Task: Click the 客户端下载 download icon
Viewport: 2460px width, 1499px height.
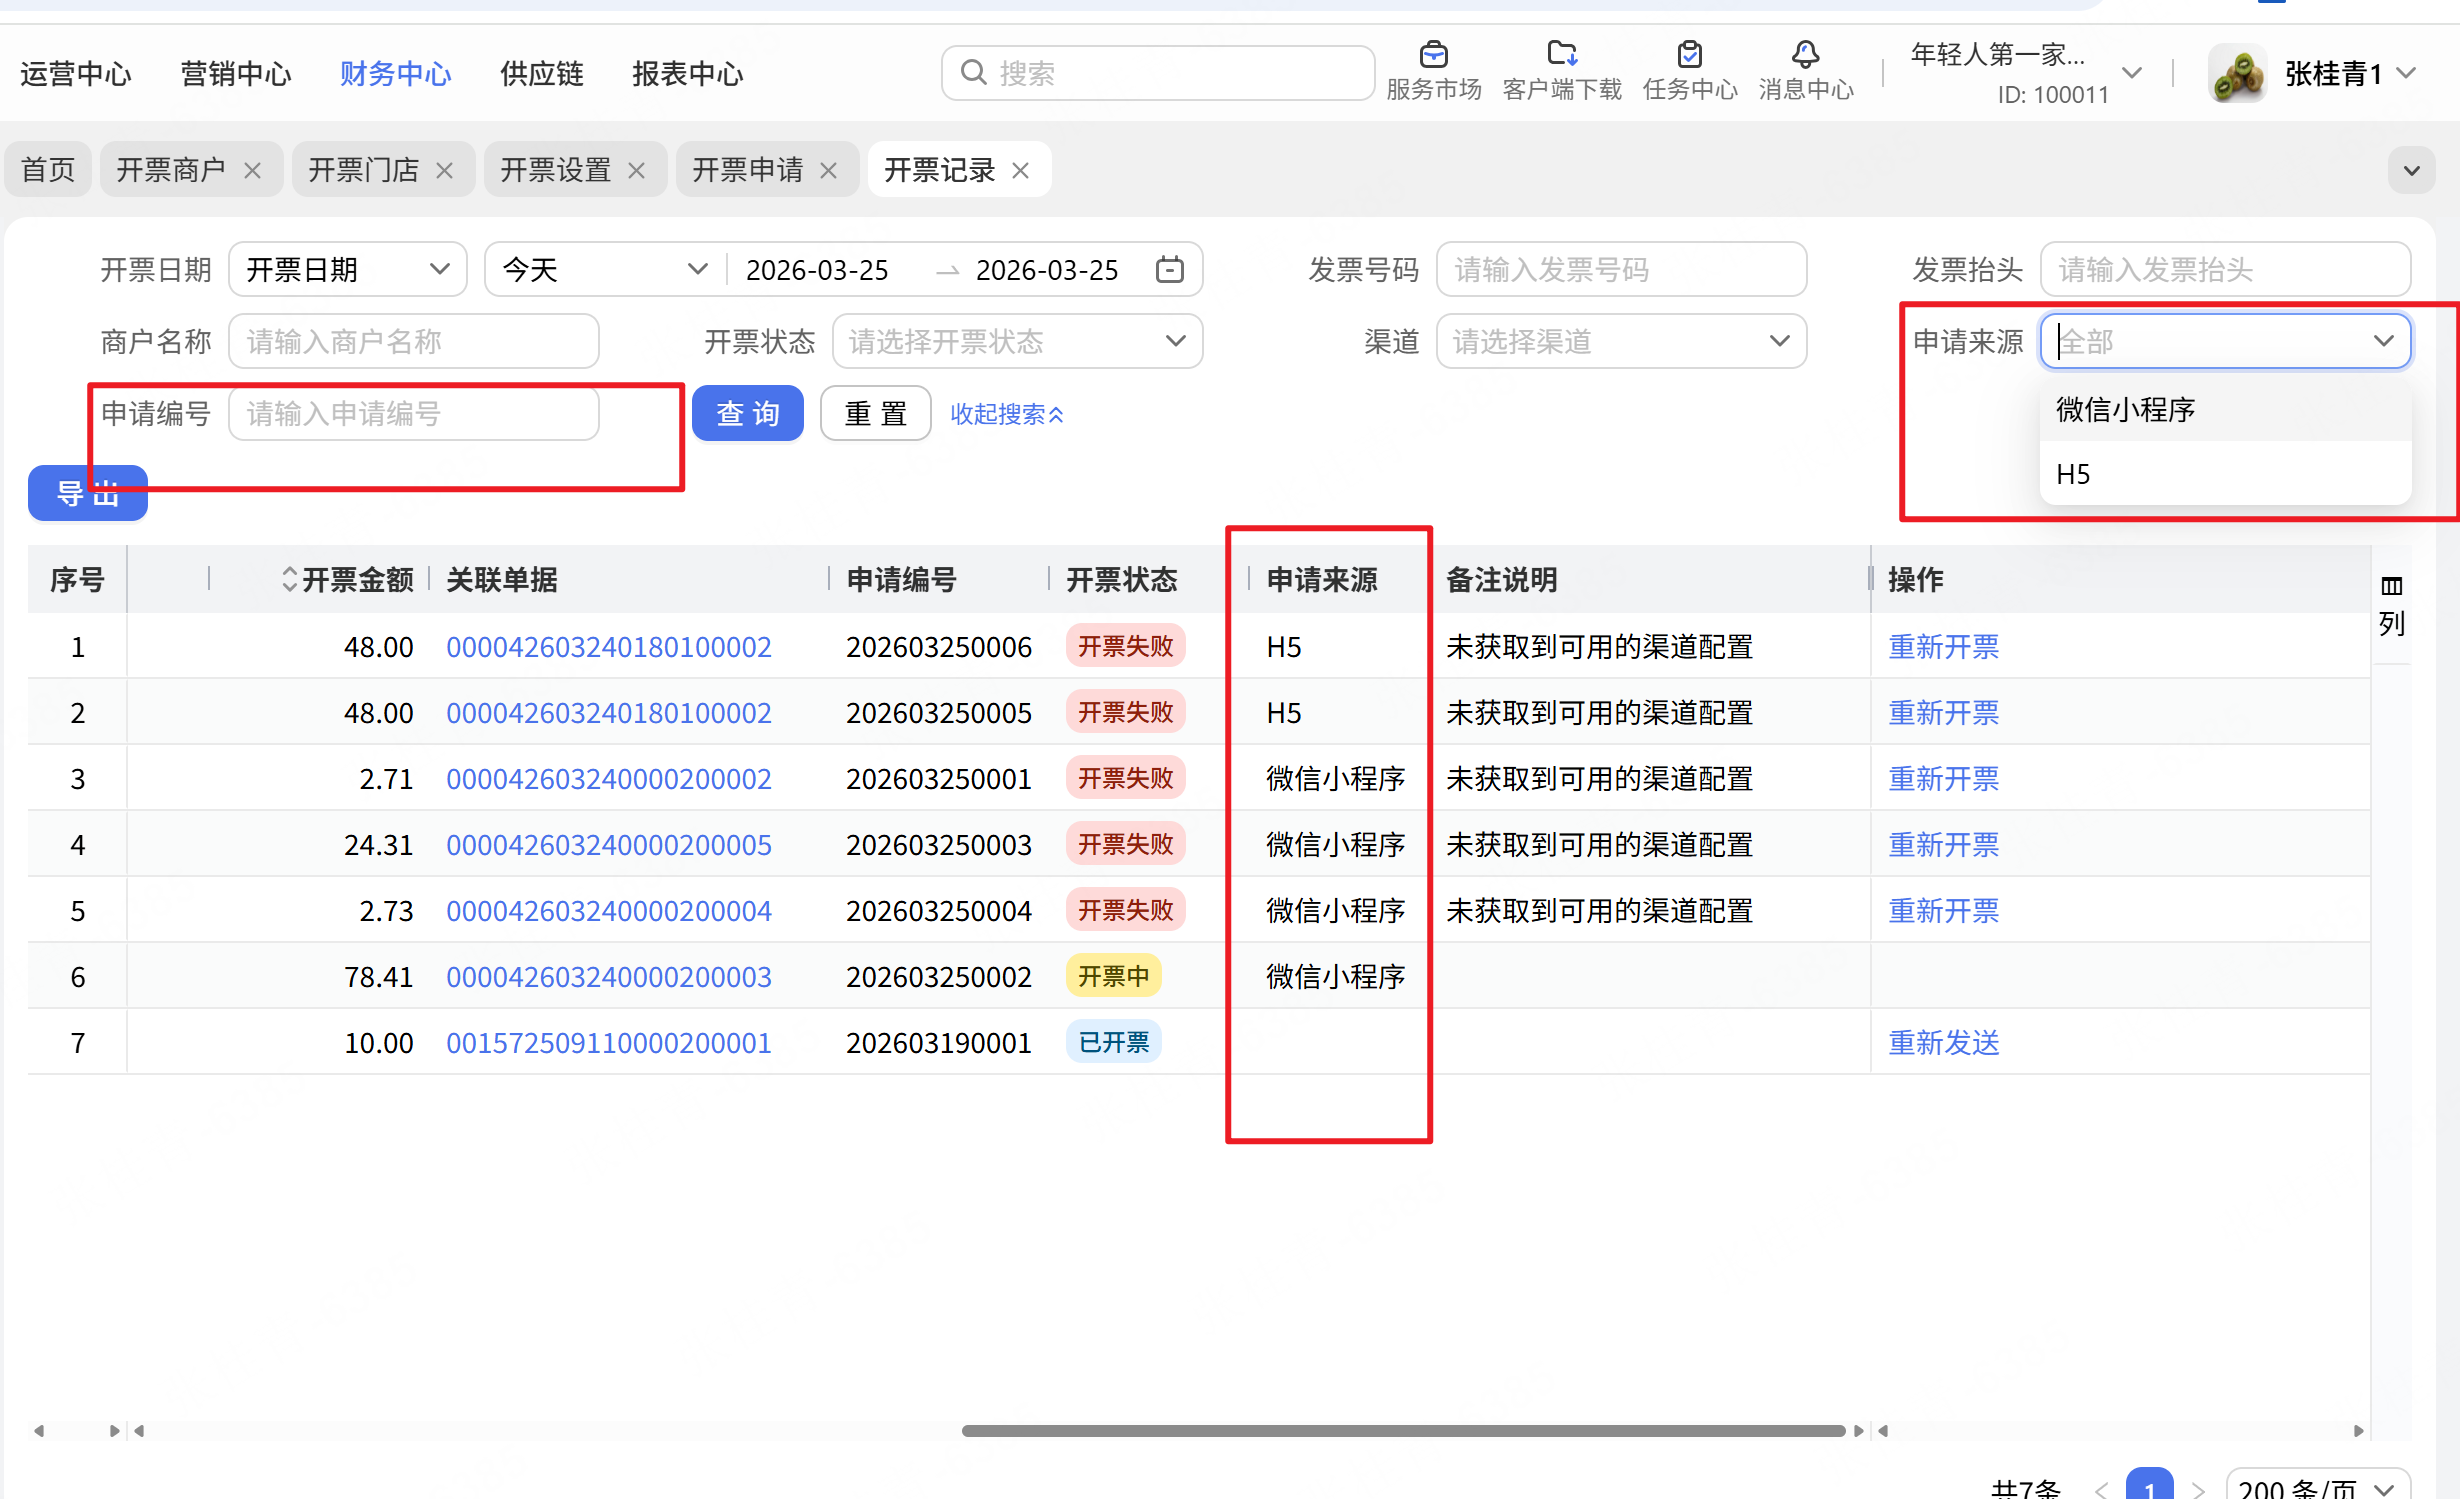Action: tap(1561, 55)
